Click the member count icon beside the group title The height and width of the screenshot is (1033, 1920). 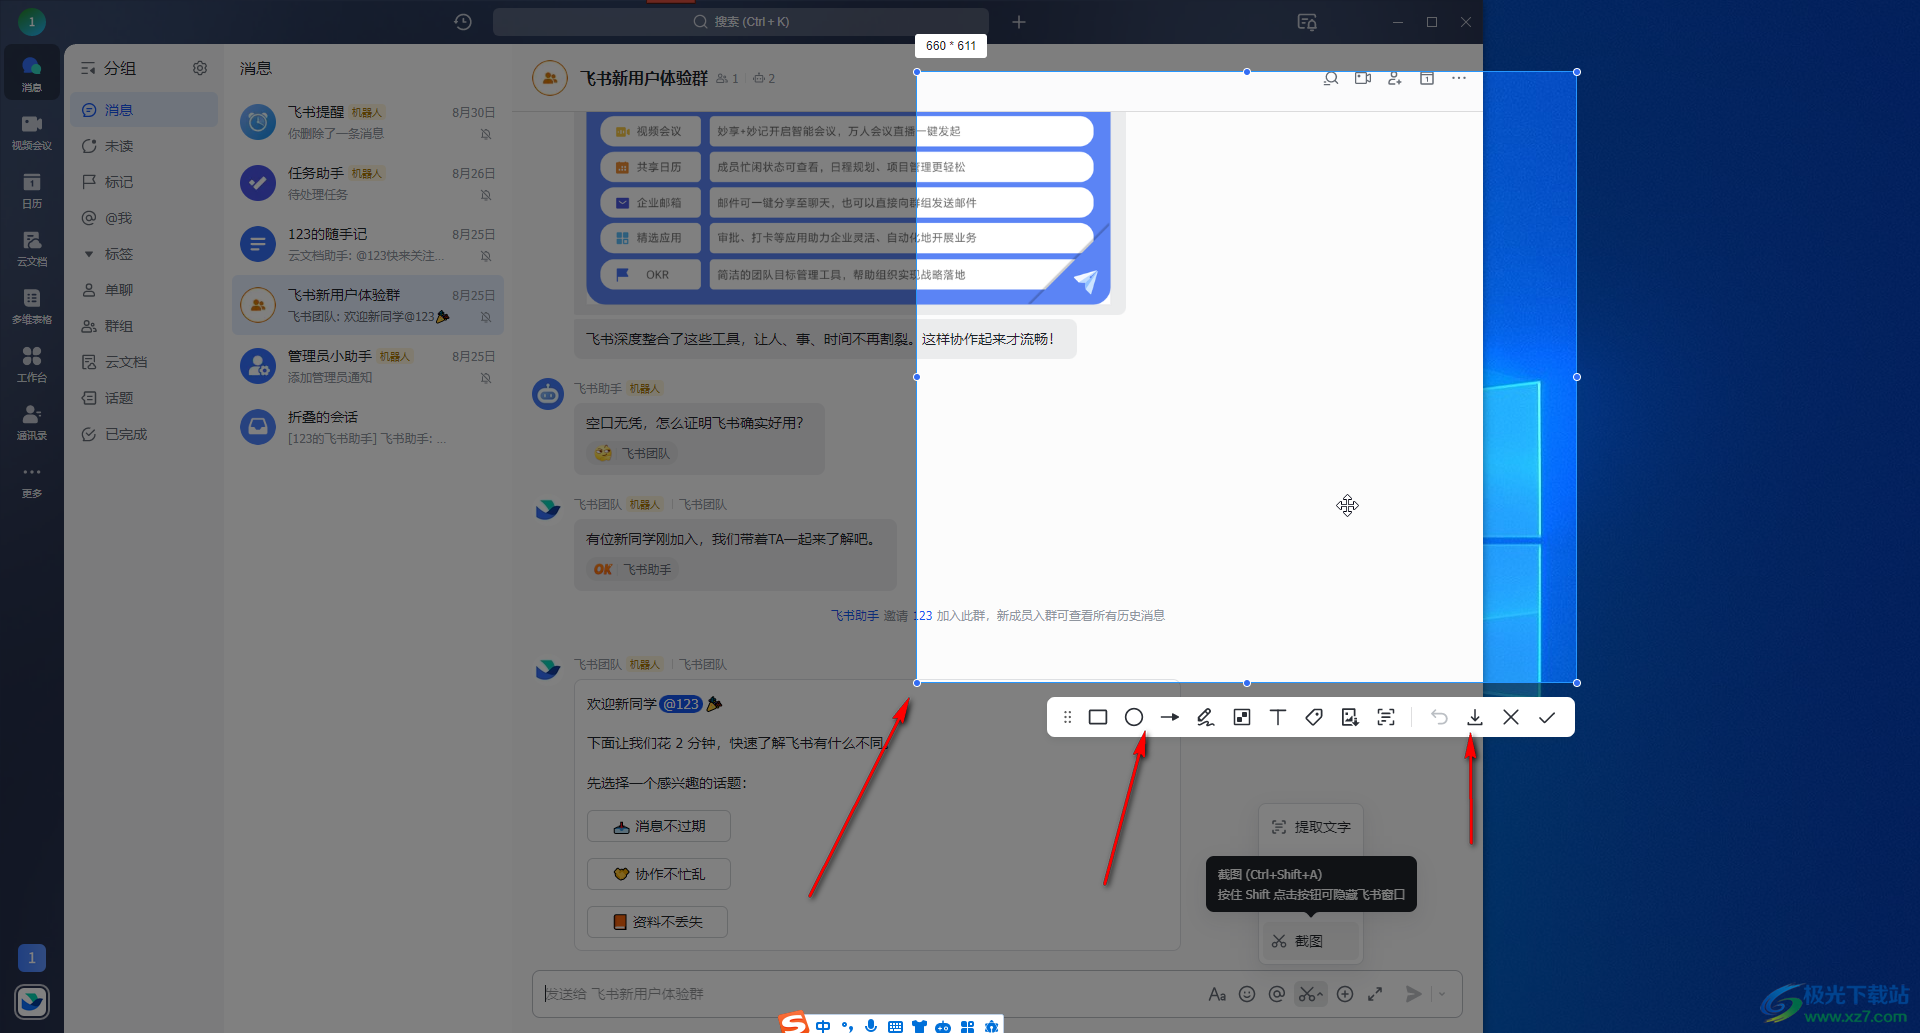pos(727,78)
